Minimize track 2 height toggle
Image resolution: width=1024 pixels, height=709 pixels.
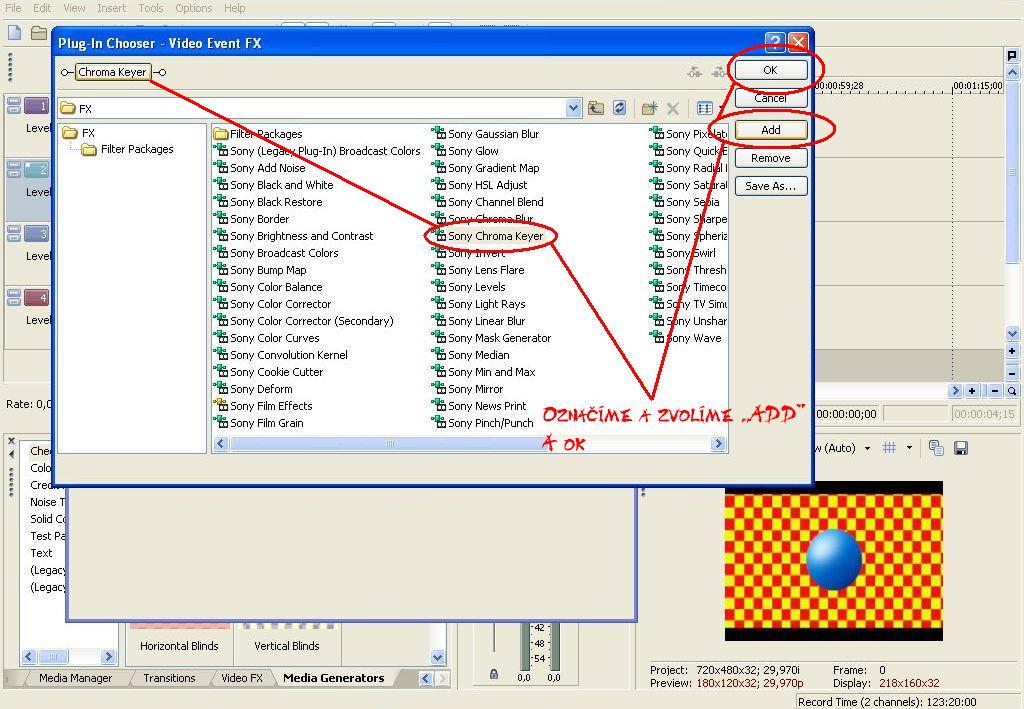point(14,165)
